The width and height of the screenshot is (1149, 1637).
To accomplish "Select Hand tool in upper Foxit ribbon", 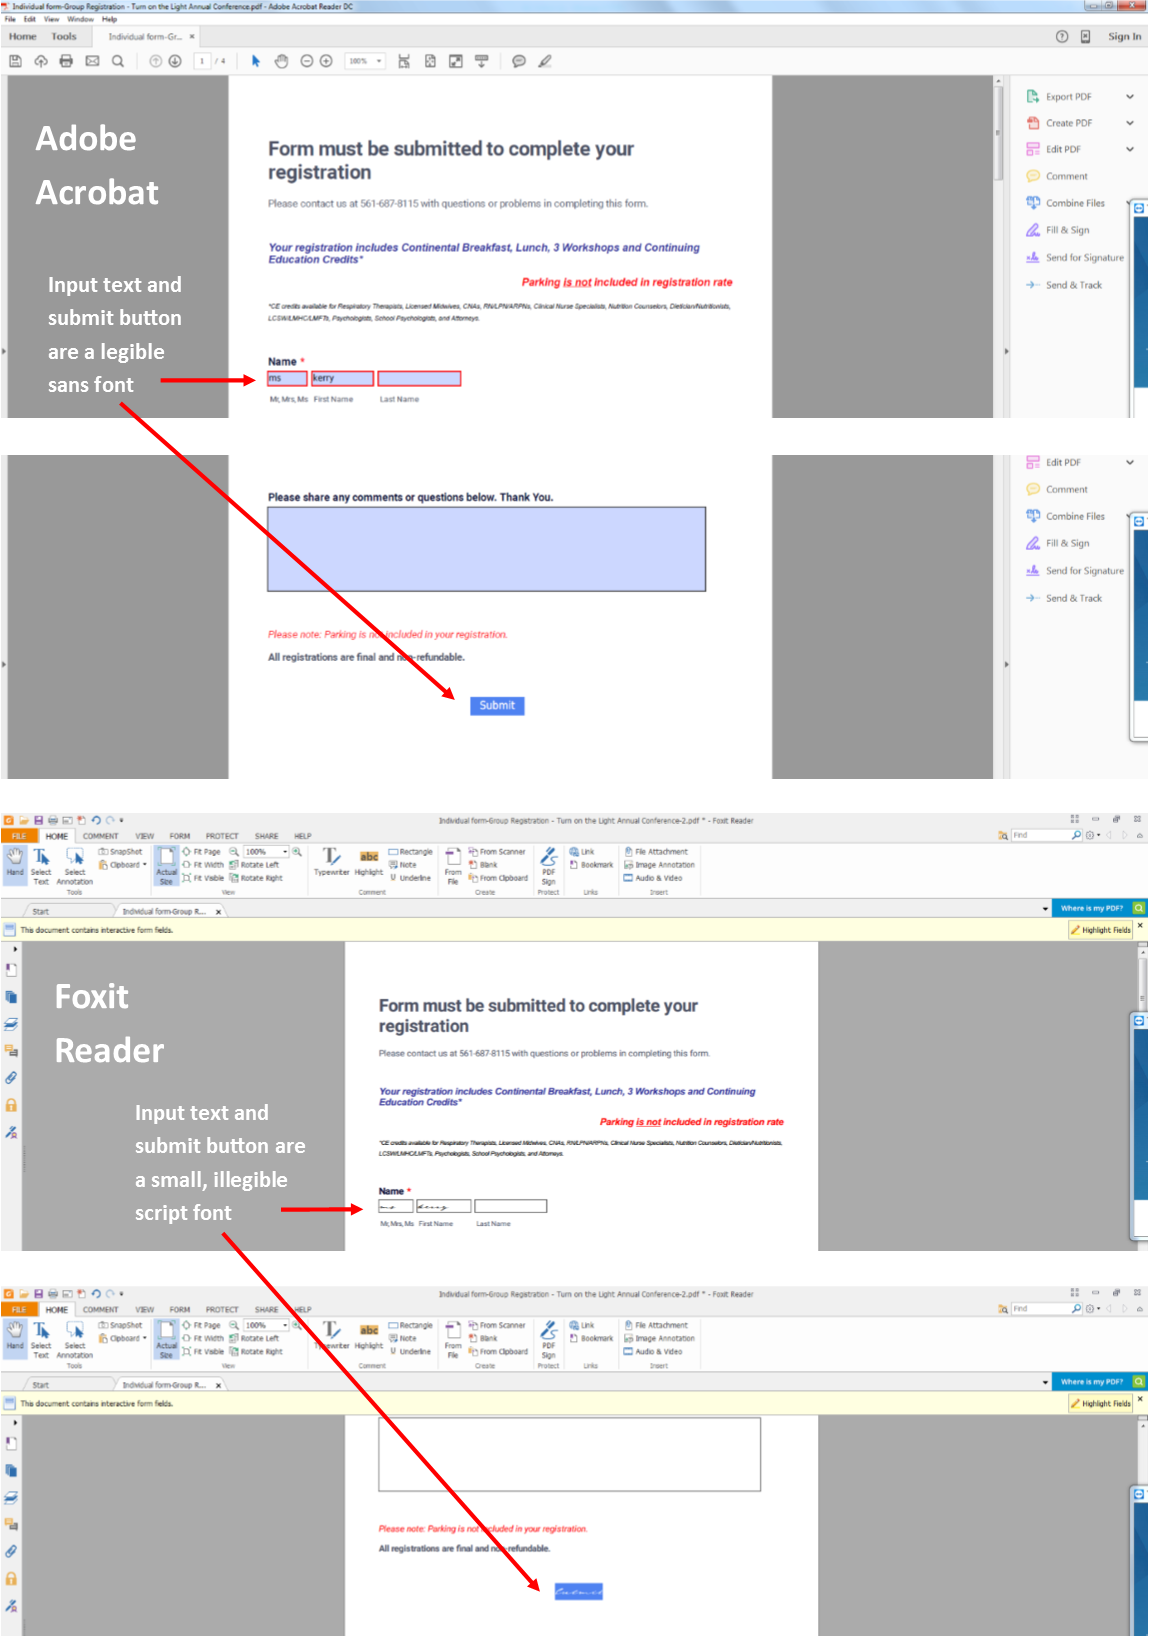I will coord(15,864).
